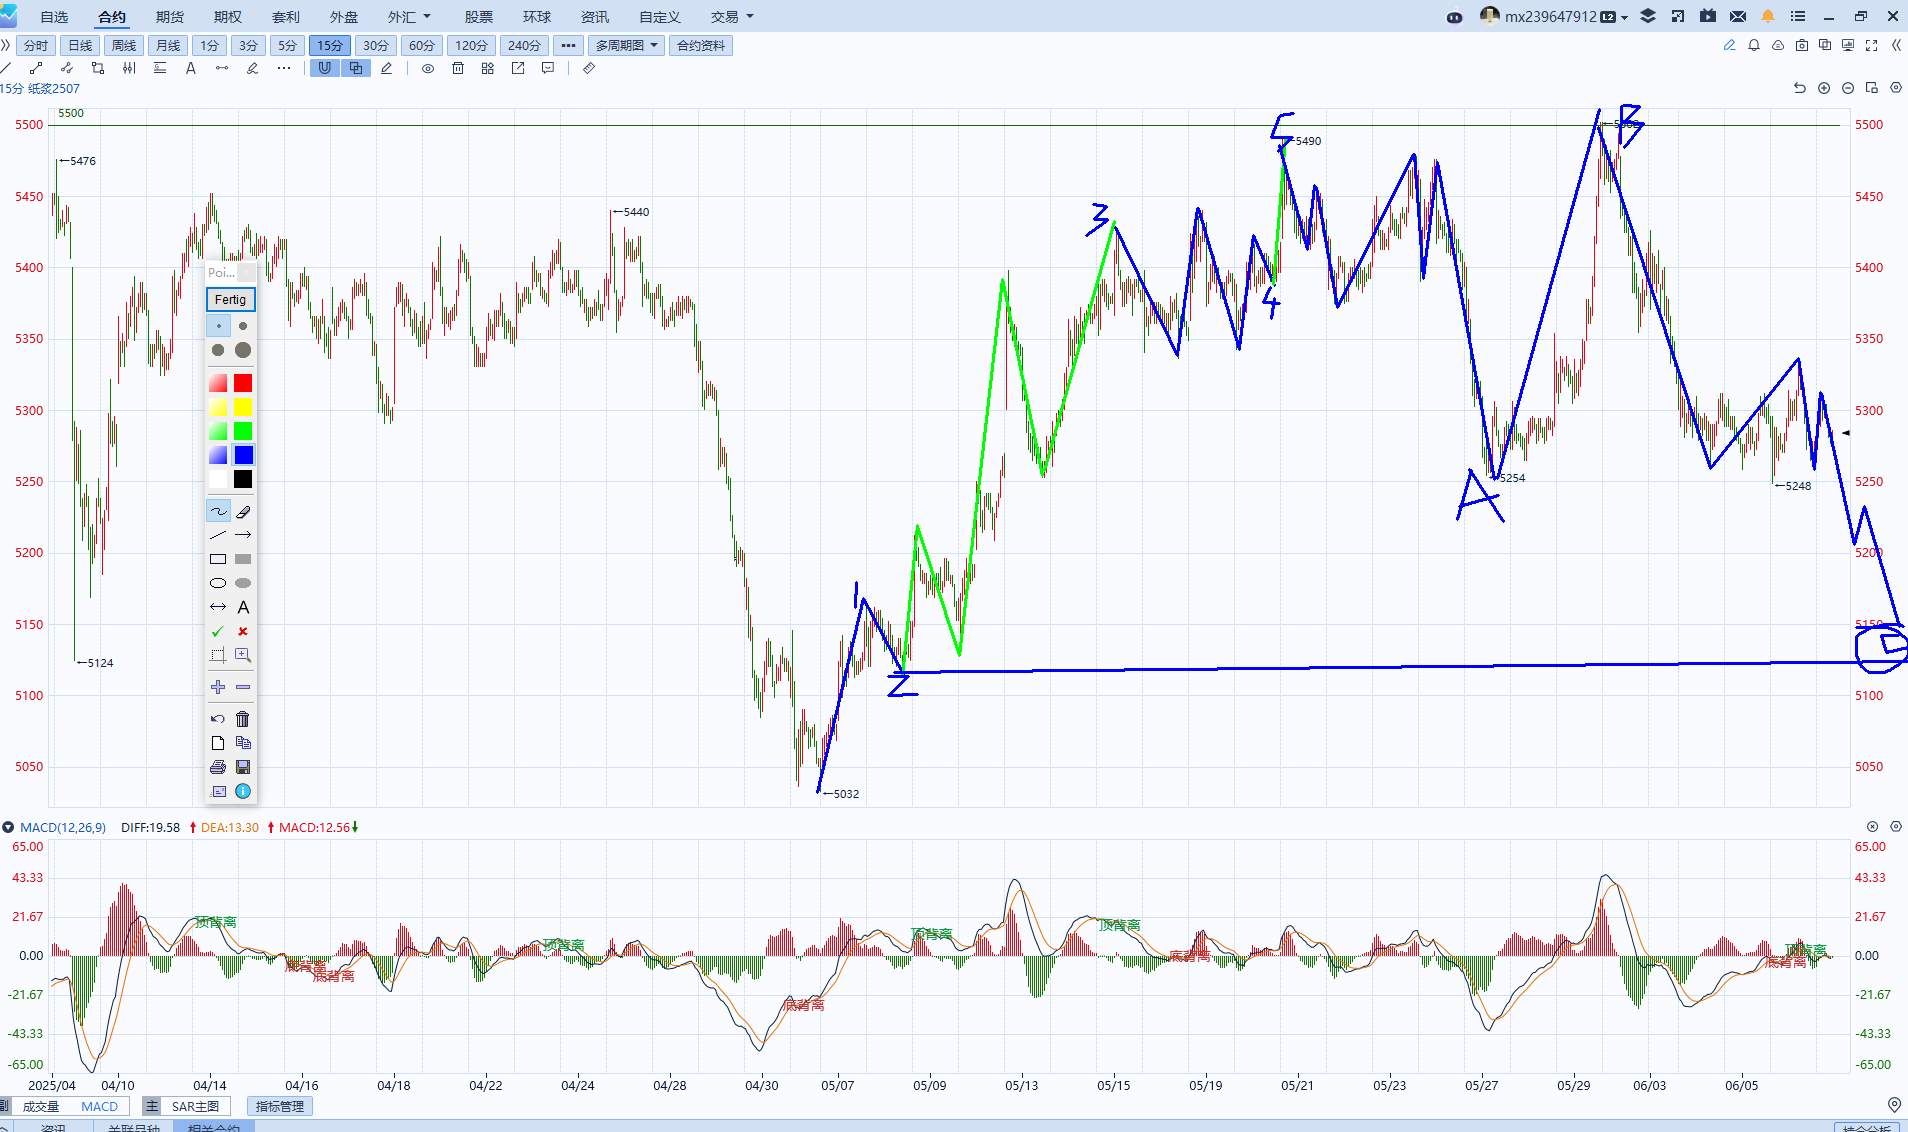The height and width of the screenshot is (1132, 1908).
Task: Click the chart zoom-in plus icon
Action: pos(1823,88)
